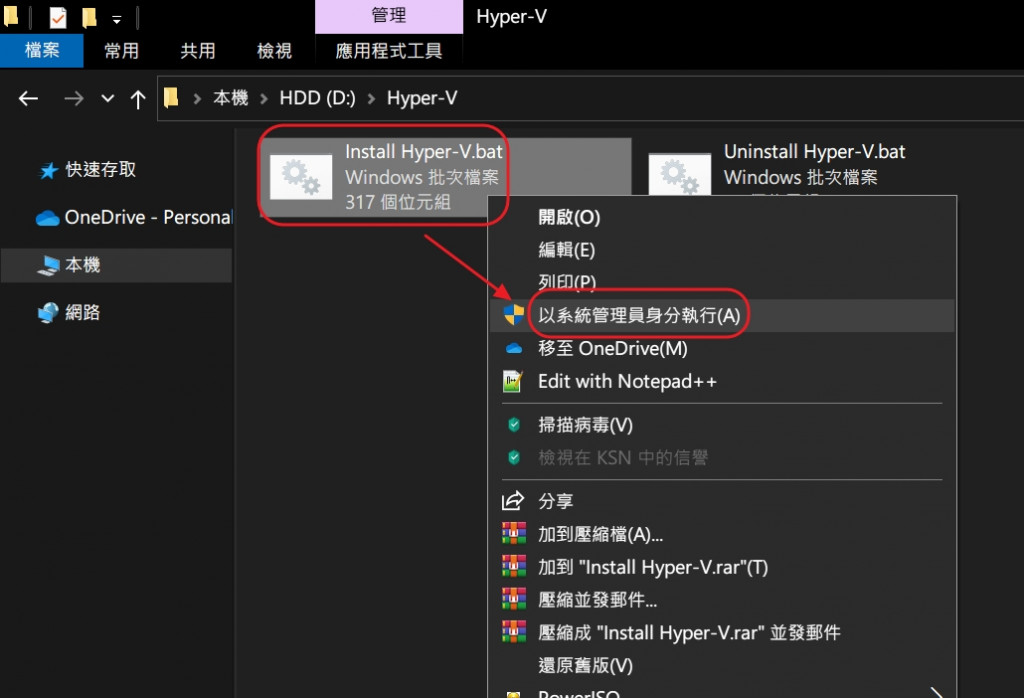The width and height of the screenshot is (1024, 698).
Task: Choose 編輯(E) from context menu
Action: pyautogui.click(x=722, y=250)
